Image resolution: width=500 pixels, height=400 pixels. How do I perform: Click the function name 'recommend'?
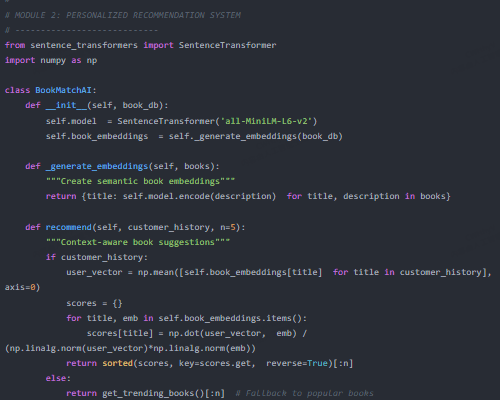(x=68, y=227)
